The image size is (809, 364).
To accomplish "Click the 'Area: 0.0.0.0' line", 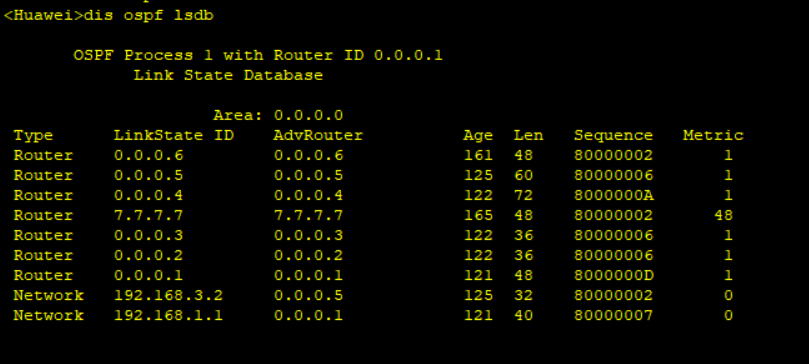I will (x=278, y=115).
